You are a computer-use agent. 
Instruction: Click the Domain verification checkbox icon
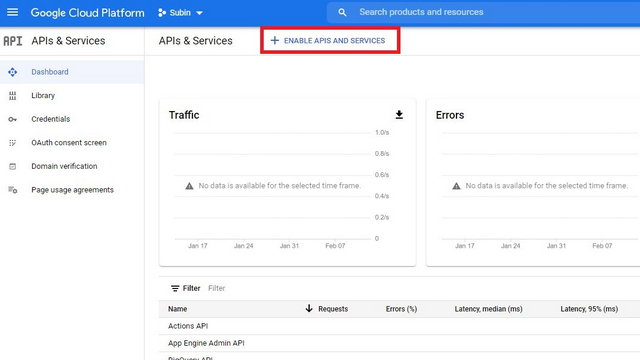tap(13, 166)
